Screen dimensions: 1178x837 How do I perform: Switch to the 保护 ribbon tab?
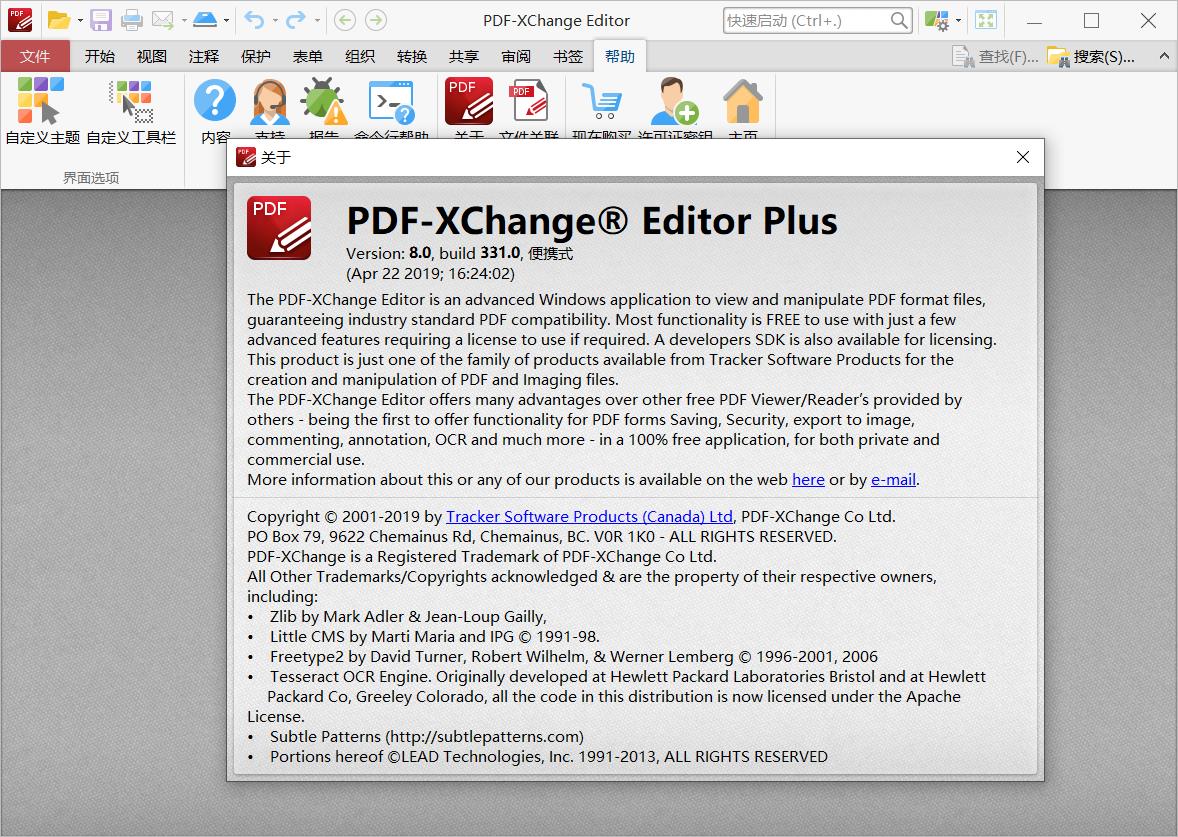255,56
